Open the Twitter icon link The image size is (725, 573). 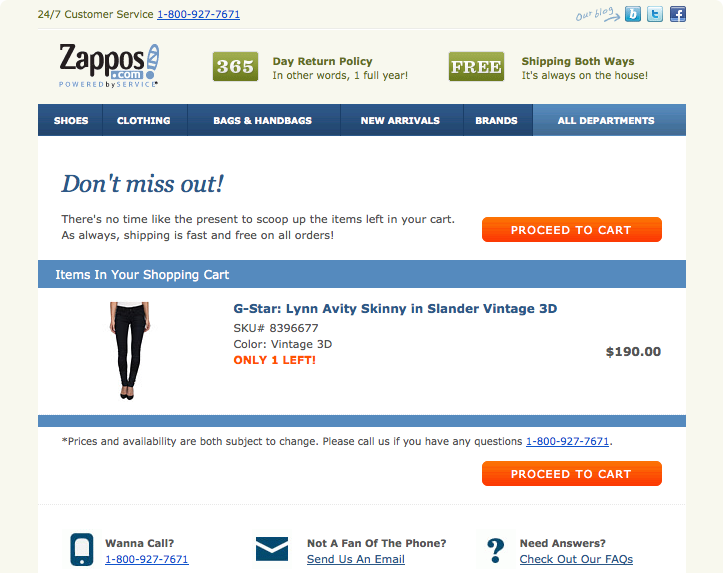point(655,14)
